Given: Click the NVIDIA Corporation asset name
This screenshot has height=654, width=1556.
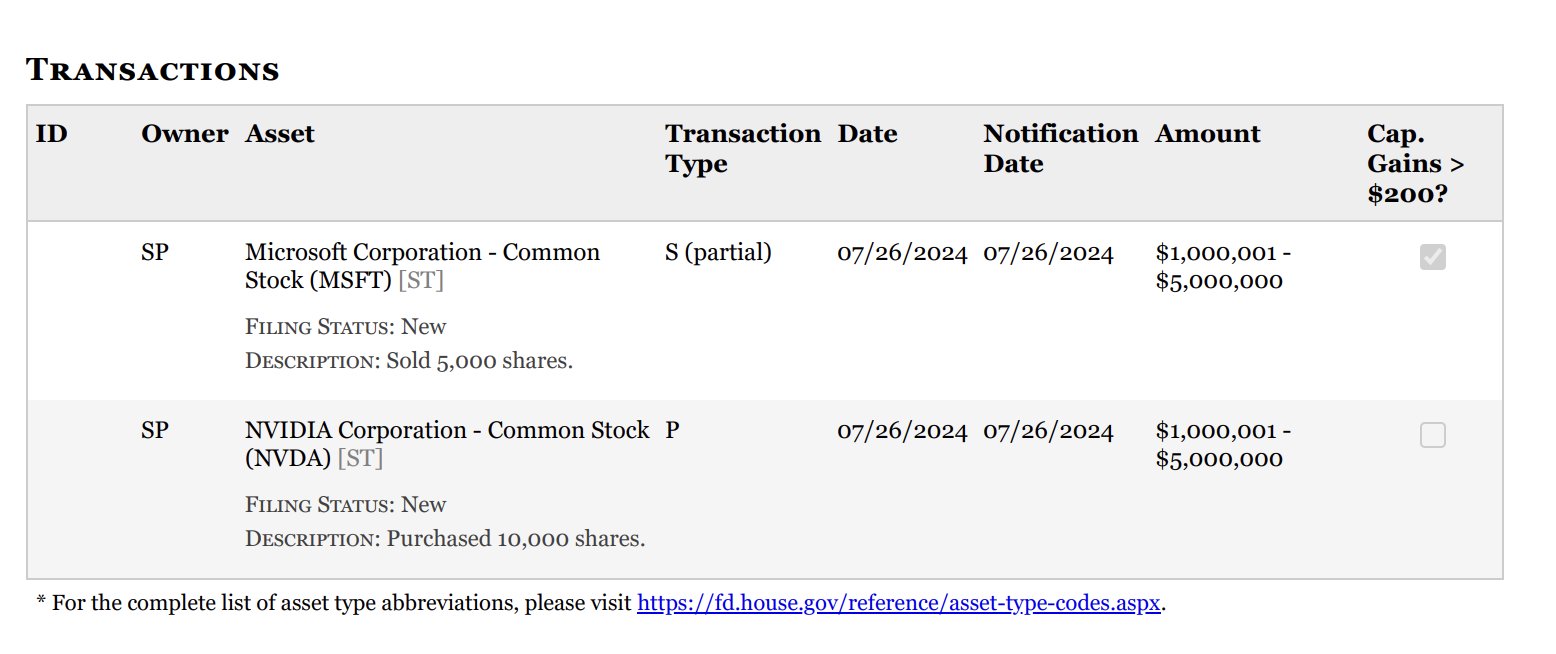Looking at the screenshot, I should (446, 431).
